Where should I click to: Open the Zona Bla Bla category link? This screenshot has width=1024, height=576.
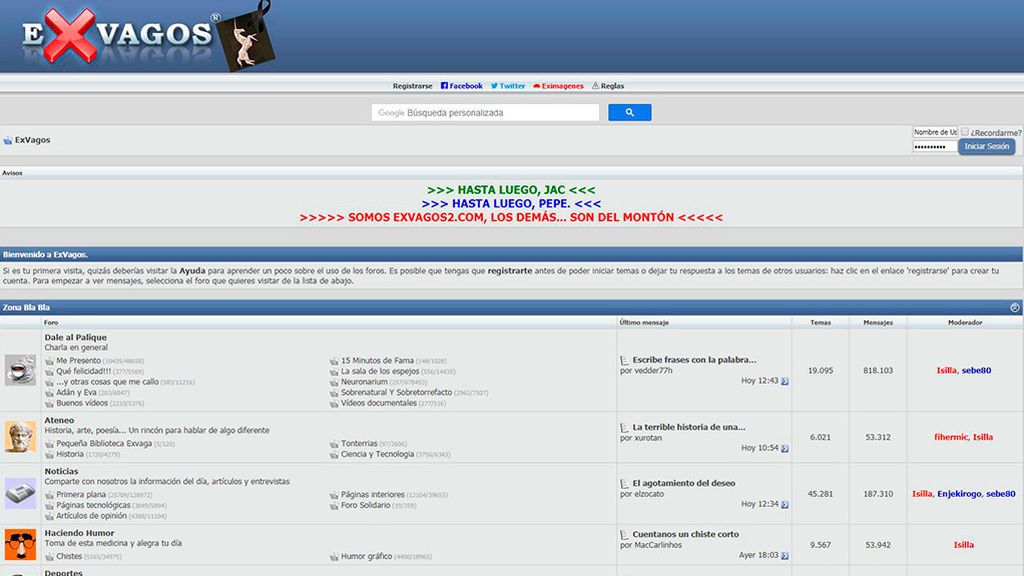pos(26,307)
